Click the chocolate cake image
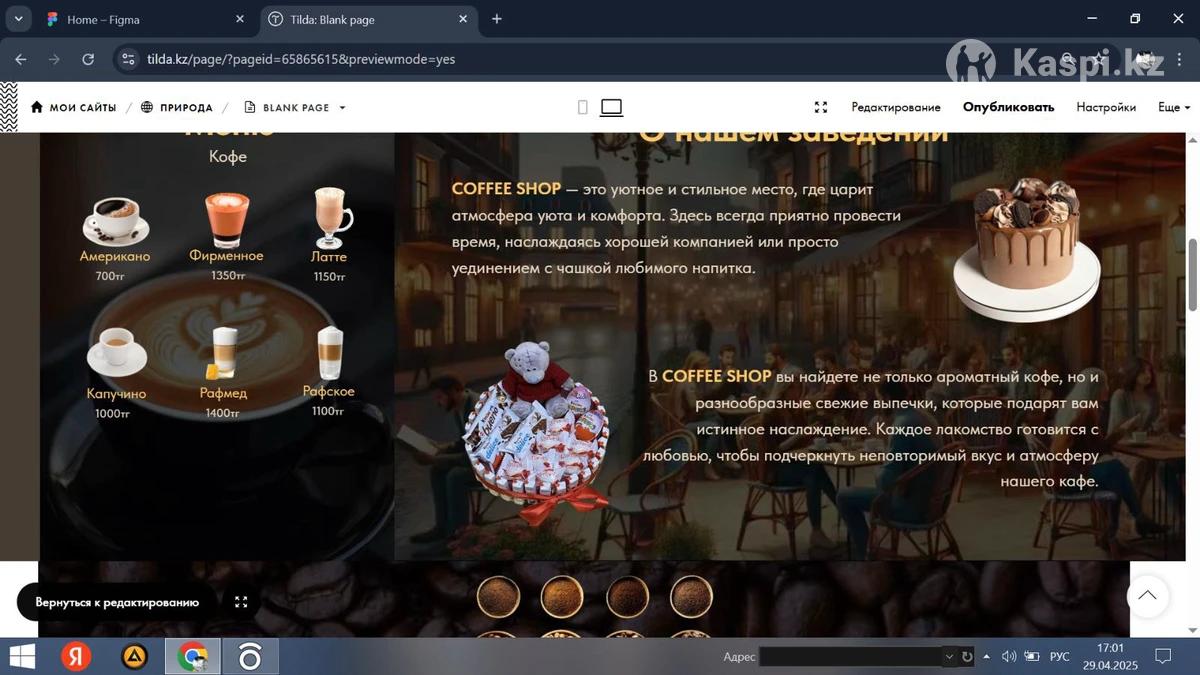This screenshot has height=675, width=1200. [1026, 249]
